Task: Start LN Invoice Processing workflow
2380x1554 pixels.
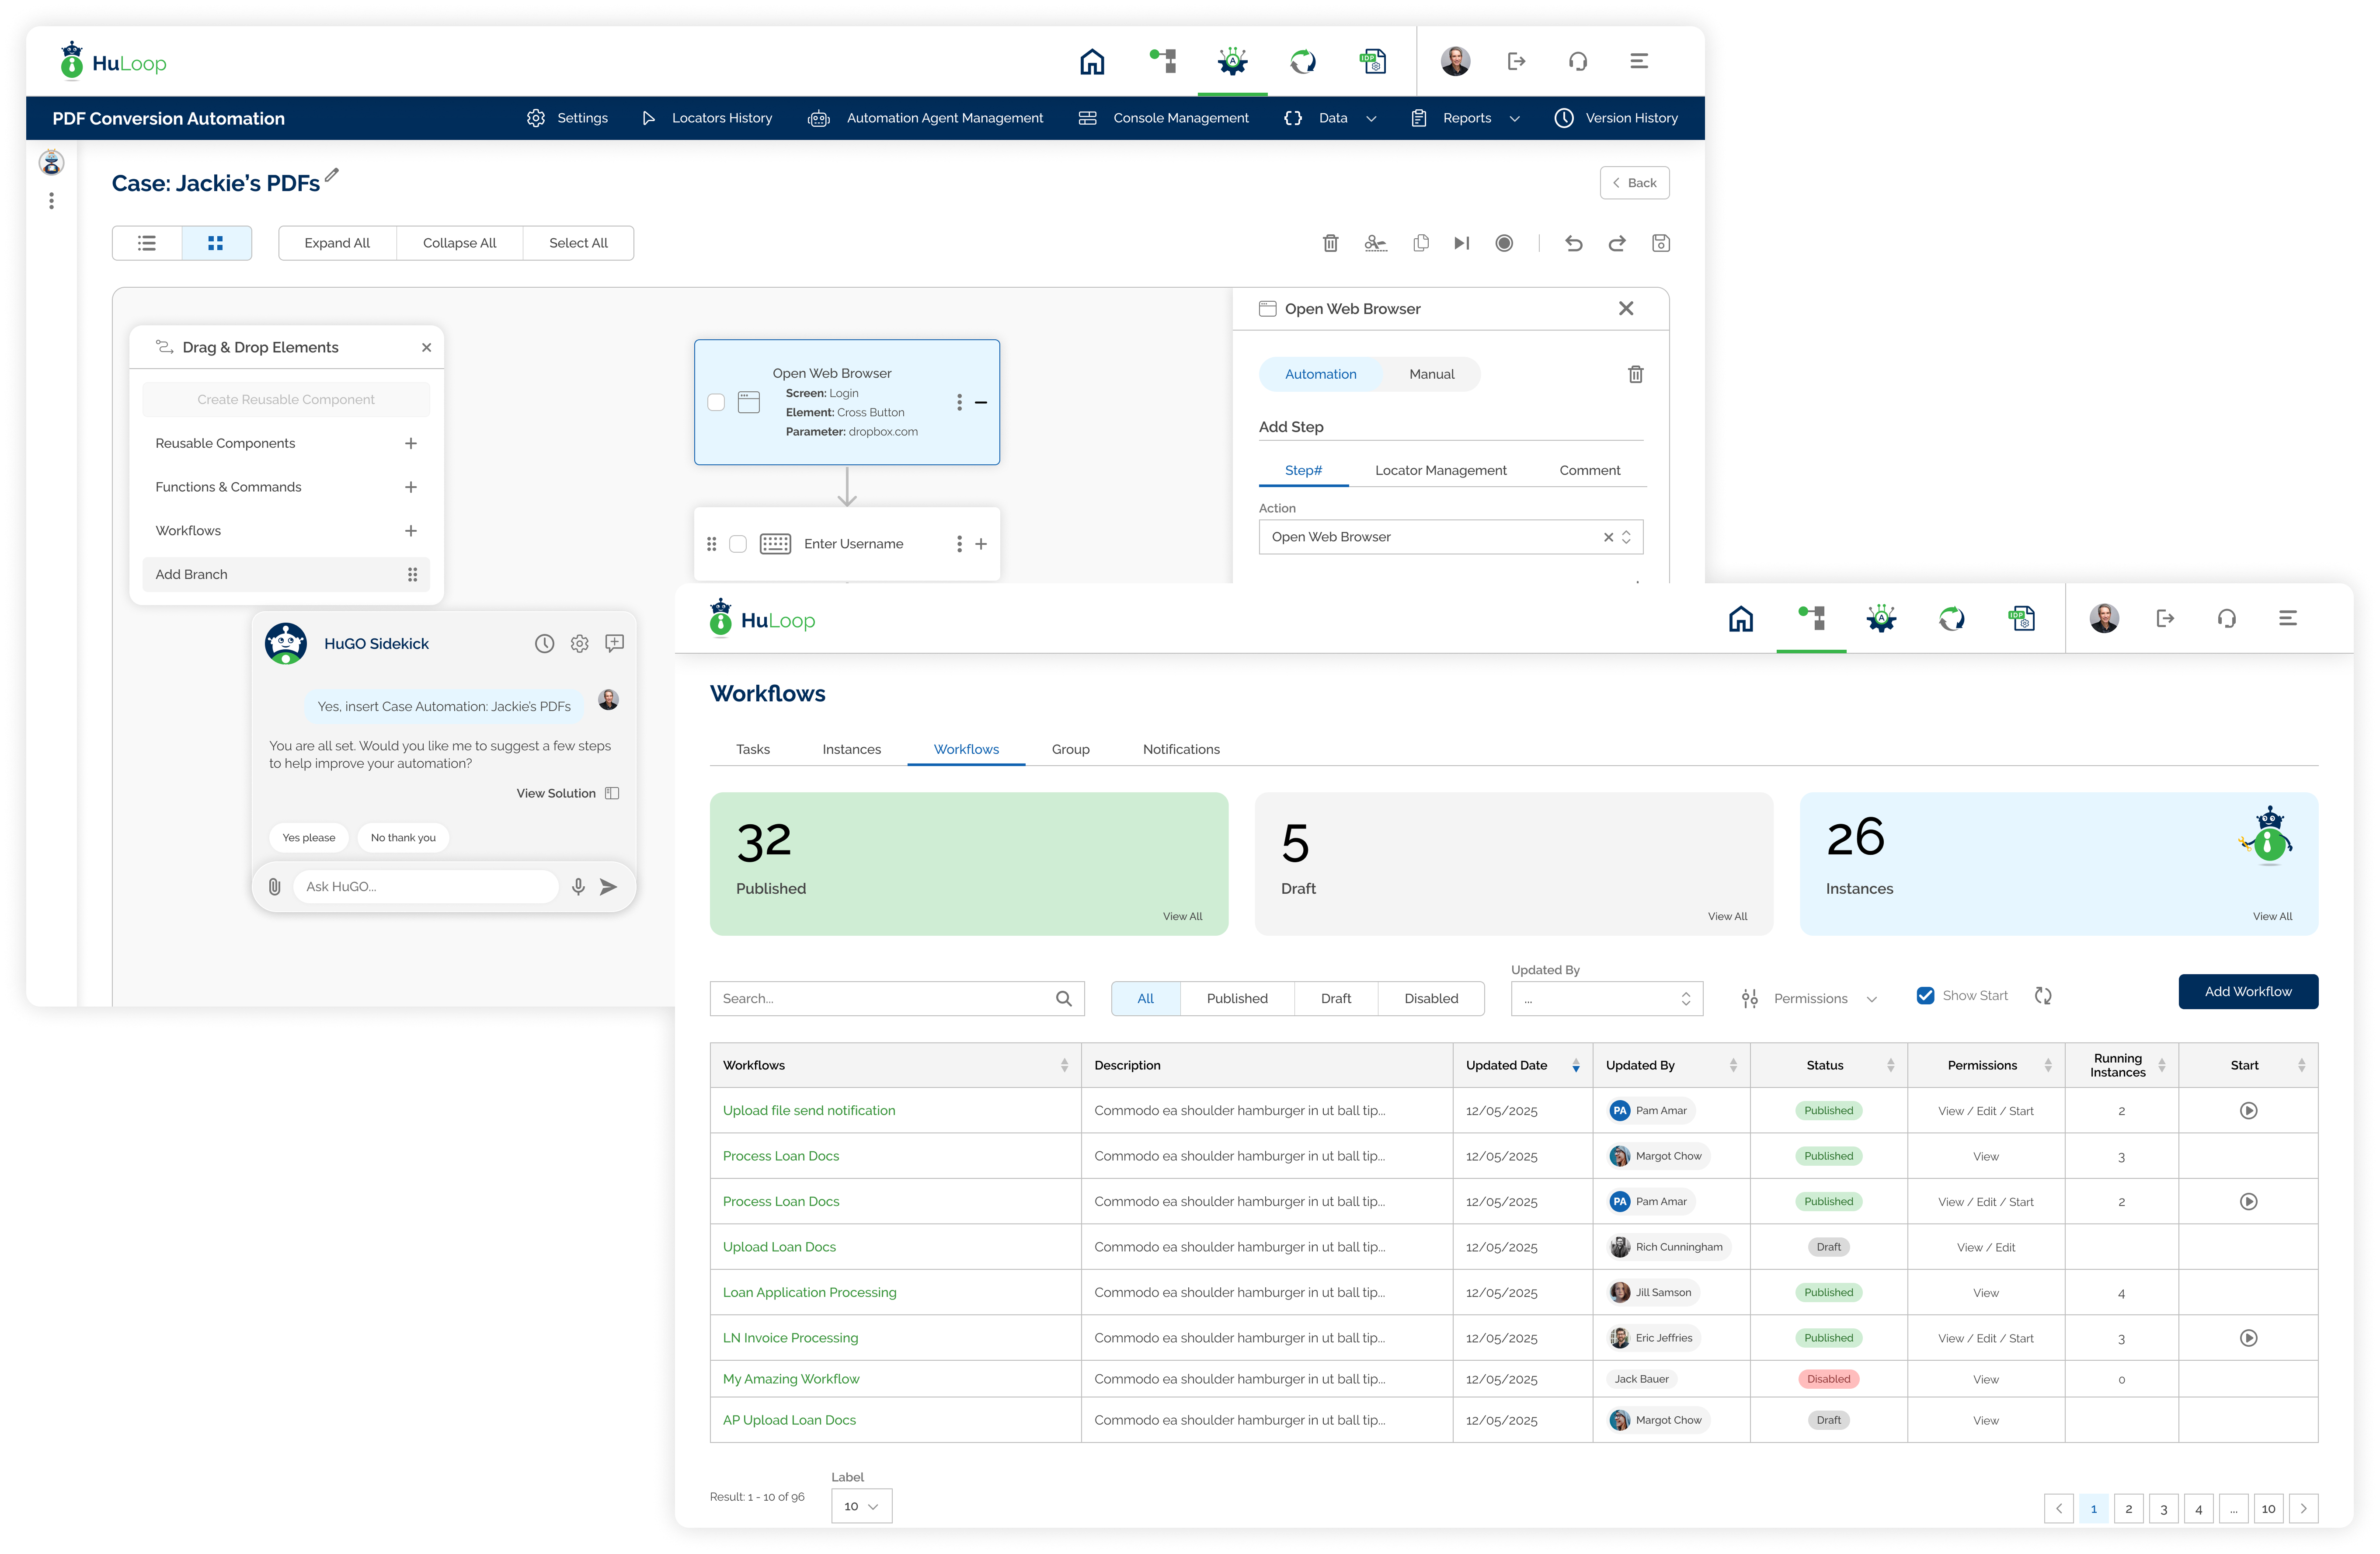Action: tap(2248, 1338)
